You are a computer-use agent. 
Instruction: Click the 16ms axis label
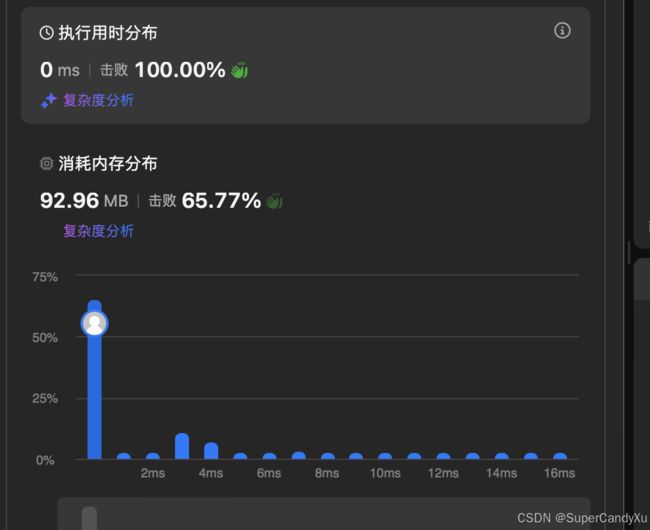[560, 473]
